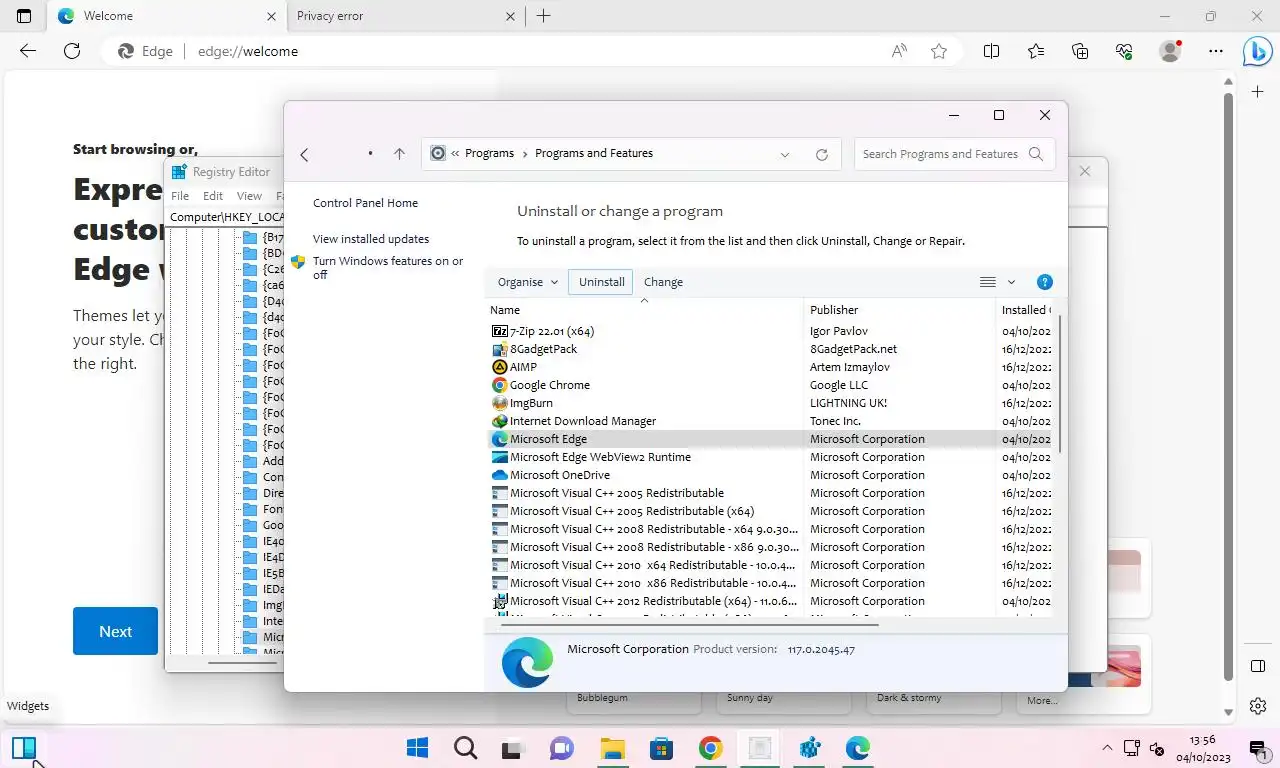Click Uninstall button in toolbar
Viewport: 1280px width, 768px height.
(601, 282)
